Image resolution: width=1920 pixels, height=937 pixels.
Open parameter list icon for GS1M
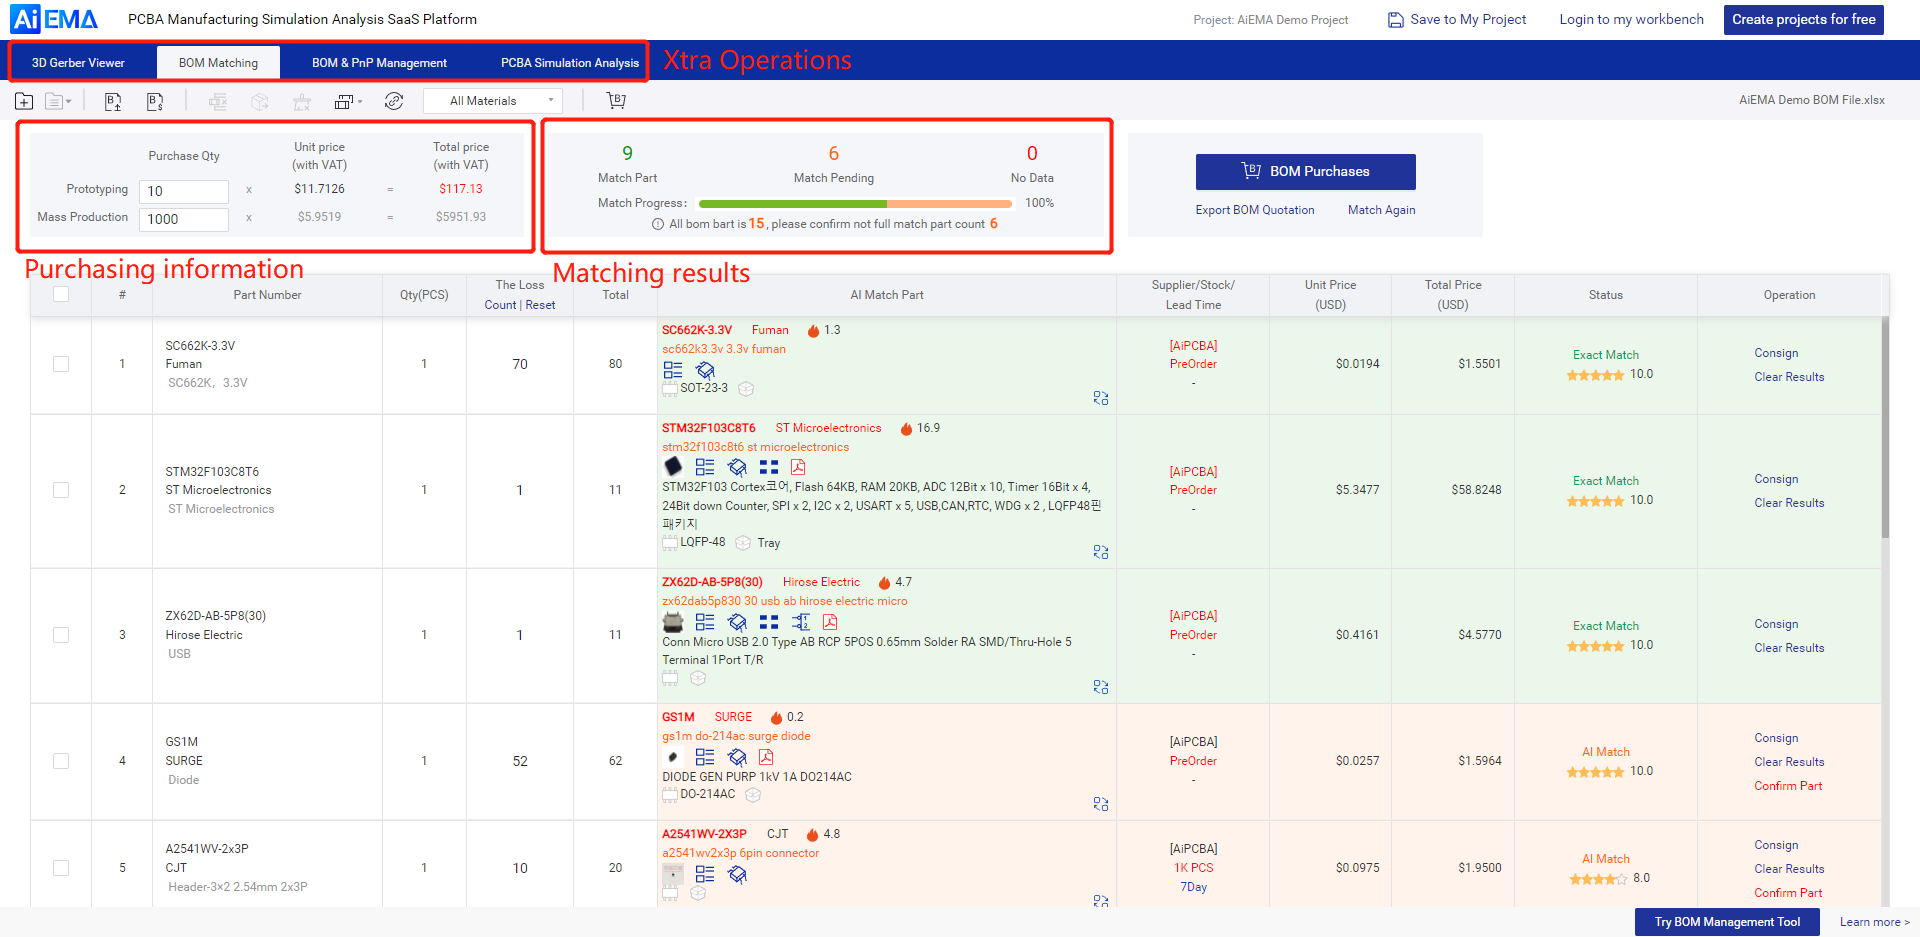705,757
